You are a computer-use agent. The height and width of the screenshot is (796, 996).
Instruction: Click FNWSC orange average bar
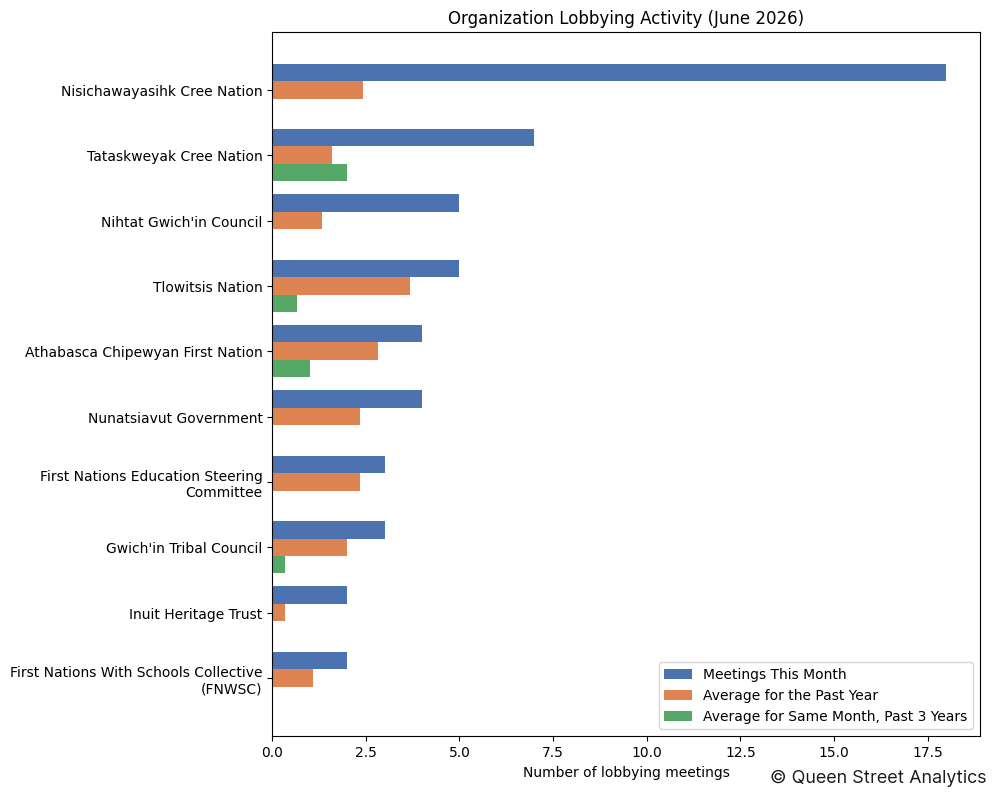(x=293, y=678)
